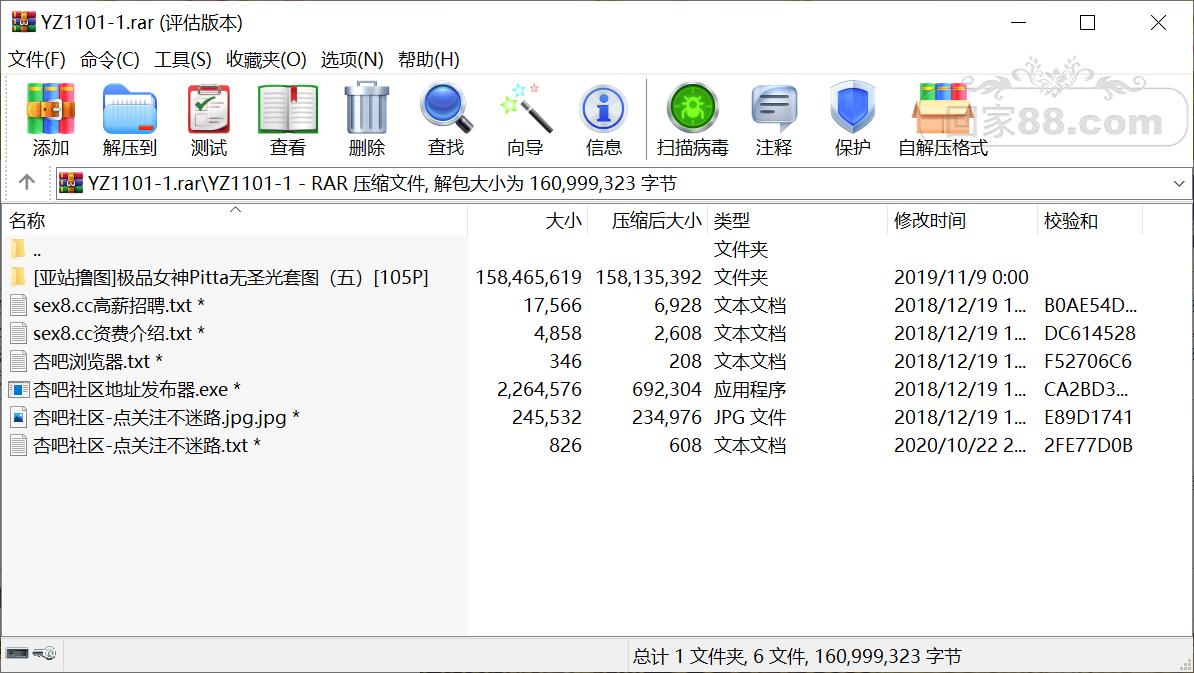Open the 收藏夹(O) menu

267,59
